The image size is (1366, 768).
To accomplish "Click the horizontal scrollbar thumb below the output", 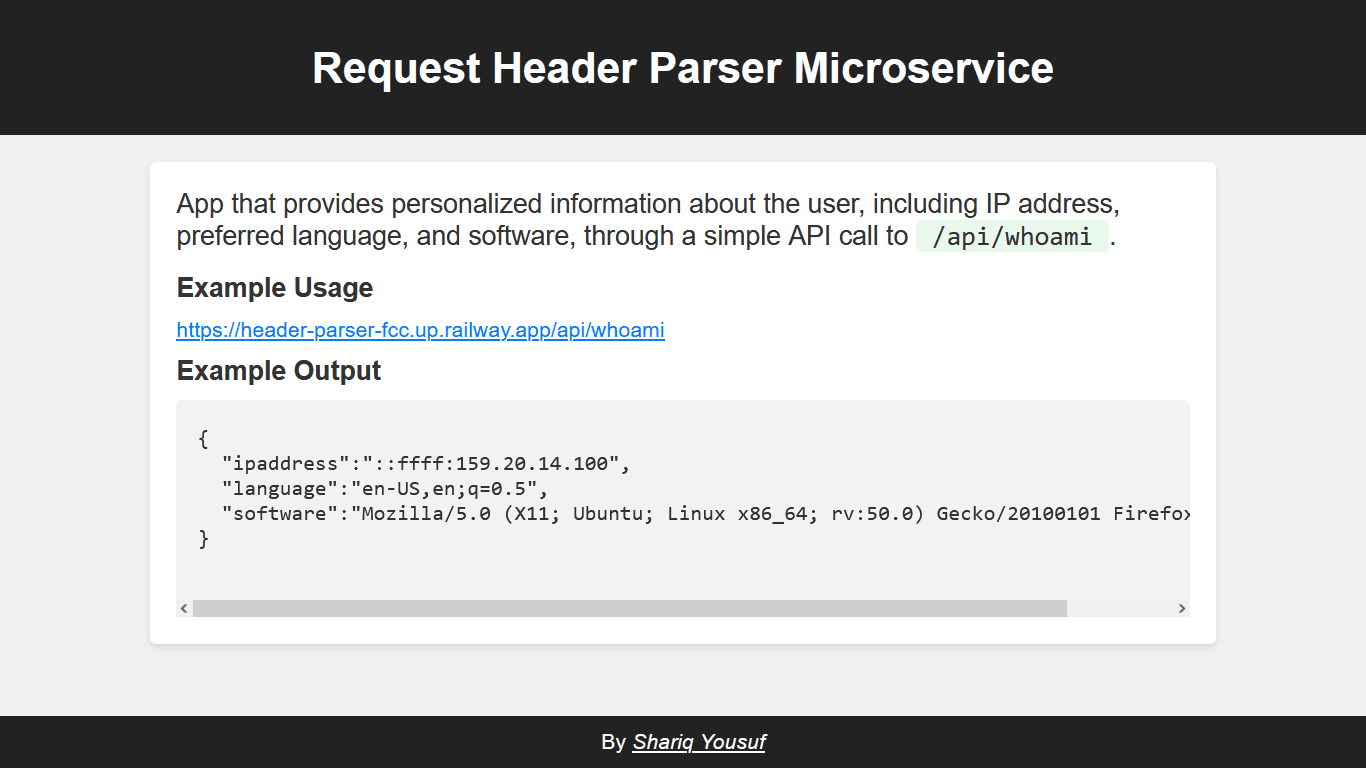I will (x=628, y=607).
